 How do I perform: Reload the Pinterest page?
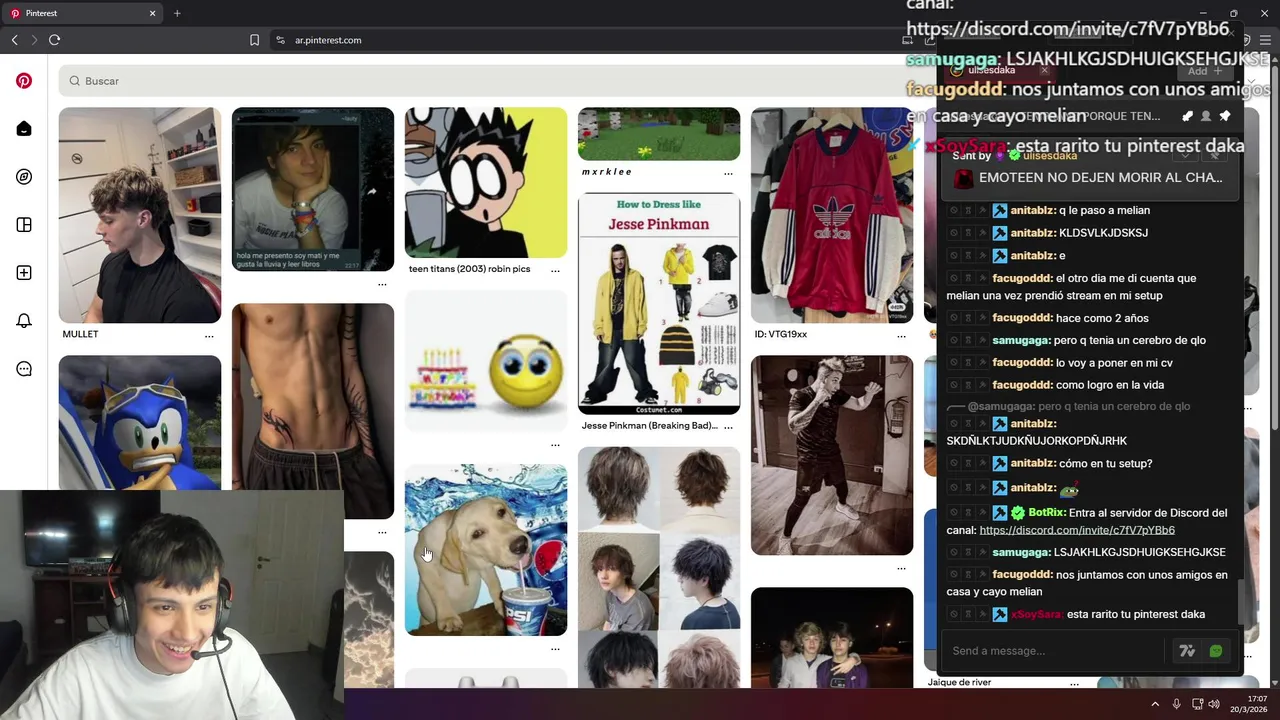click(54, 40)
